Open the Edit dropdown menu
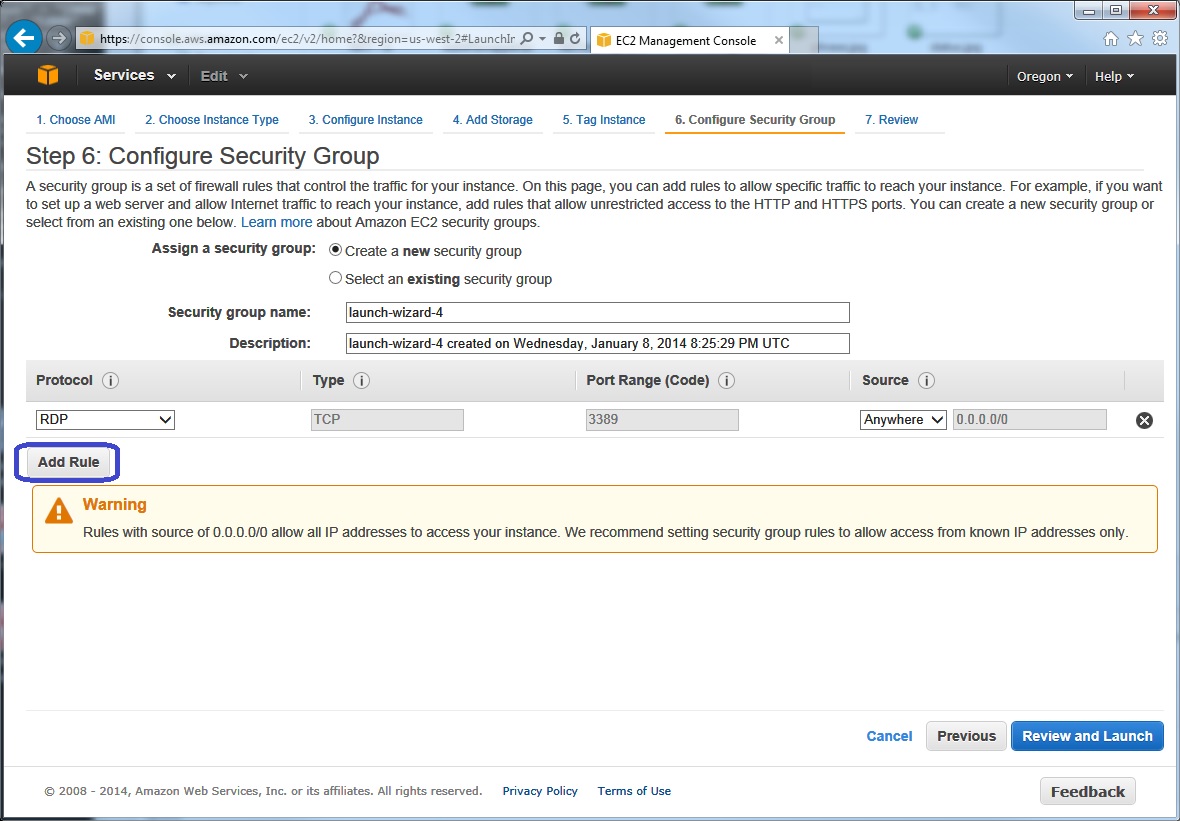 (x=224, y=76)
